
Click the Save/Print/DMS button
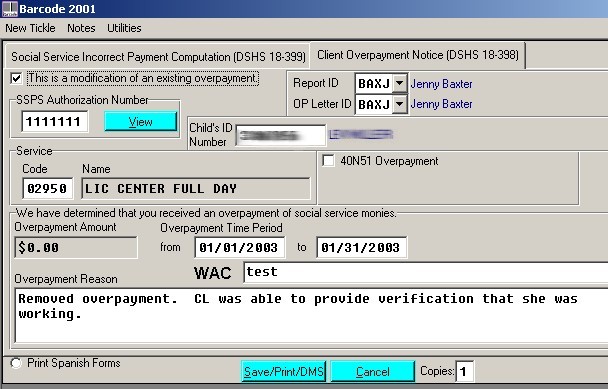click(x=283, y=372)
